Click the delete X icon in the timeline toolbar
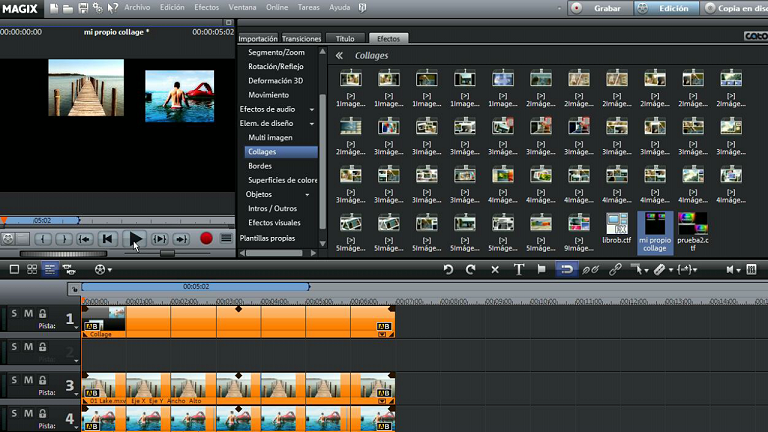768x432 pixels. pos(495,269)
